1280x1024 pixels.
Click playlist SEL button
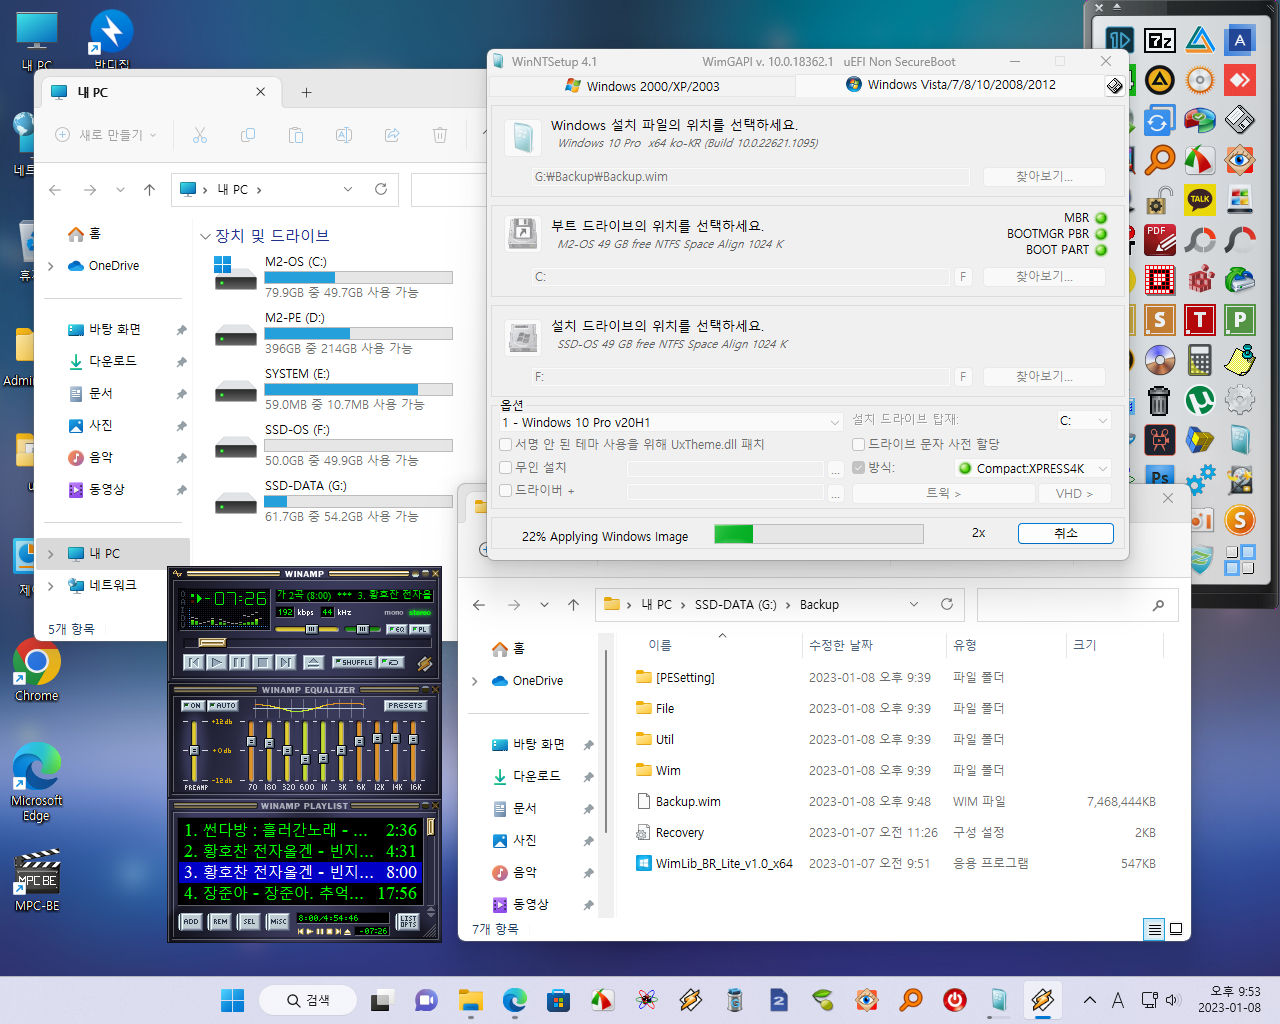coord(249,921)
